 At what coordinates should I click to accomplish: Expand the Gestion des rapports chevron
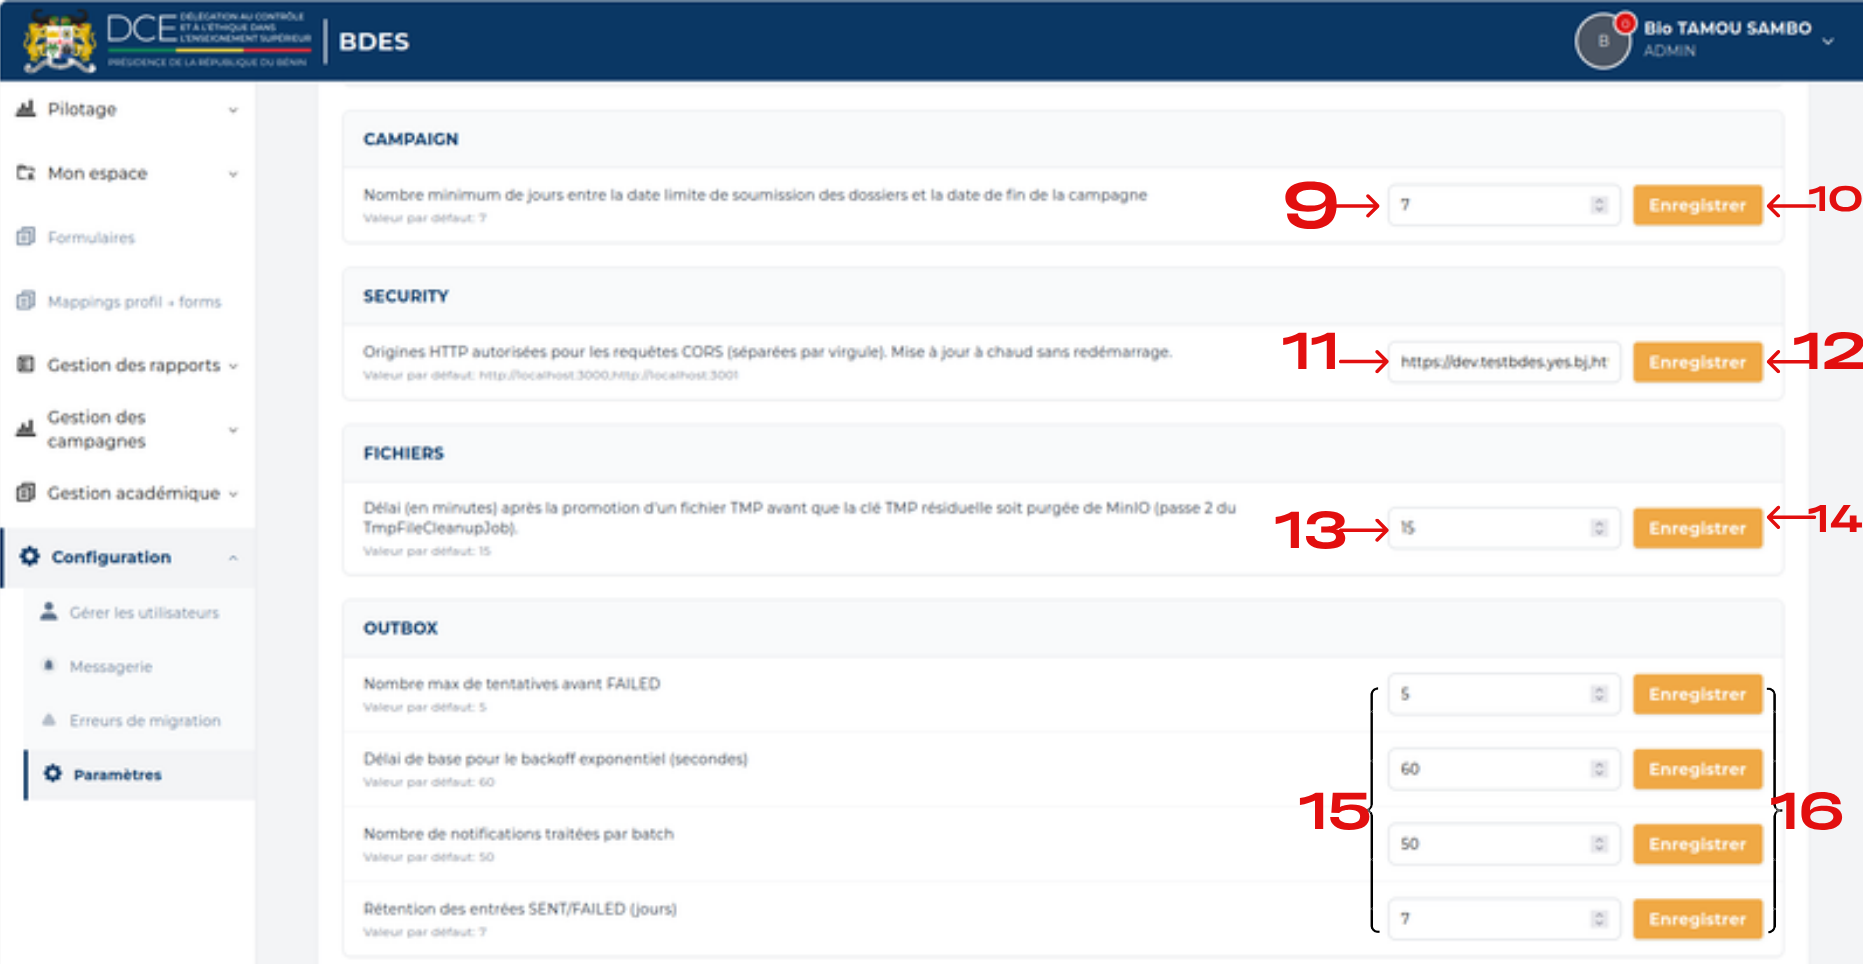point(233,366)
